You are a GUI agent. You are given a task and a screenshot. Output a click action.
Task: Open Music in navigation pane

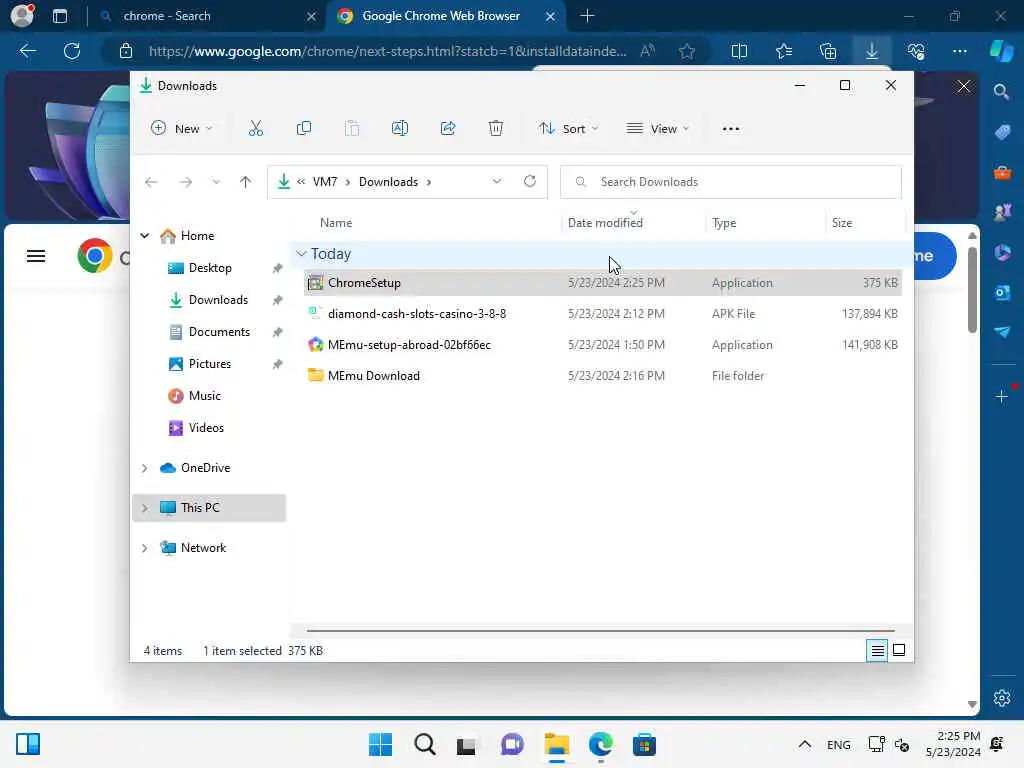click(204, 396)
